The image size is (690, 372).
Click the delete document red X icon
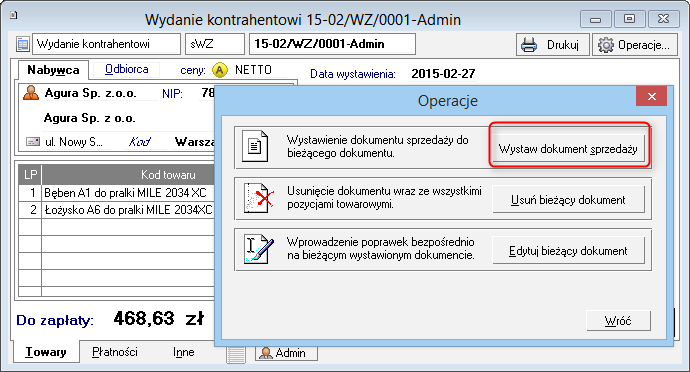point(258,198)
